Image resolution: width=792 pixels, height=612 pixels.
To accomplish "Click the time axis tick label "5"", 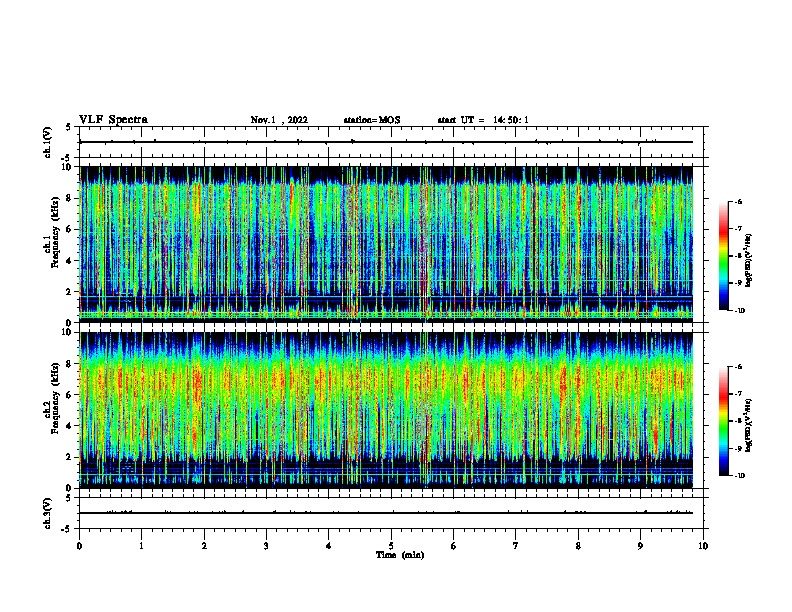I will (391, 546).
